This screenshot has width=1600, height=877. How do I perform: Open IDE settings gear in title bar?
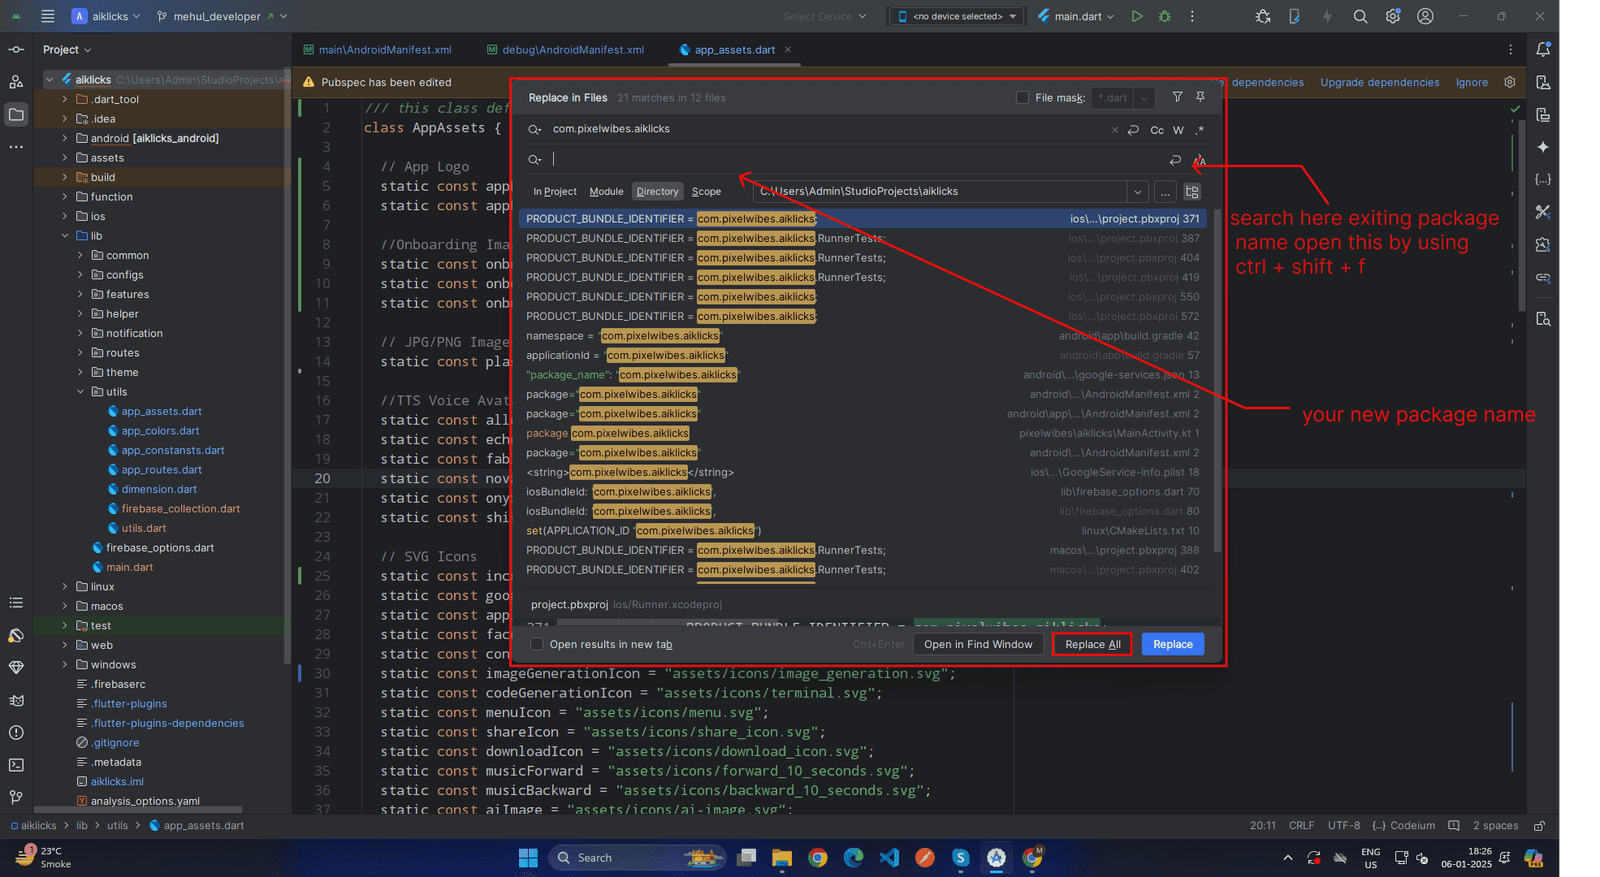click(1393, 16)
